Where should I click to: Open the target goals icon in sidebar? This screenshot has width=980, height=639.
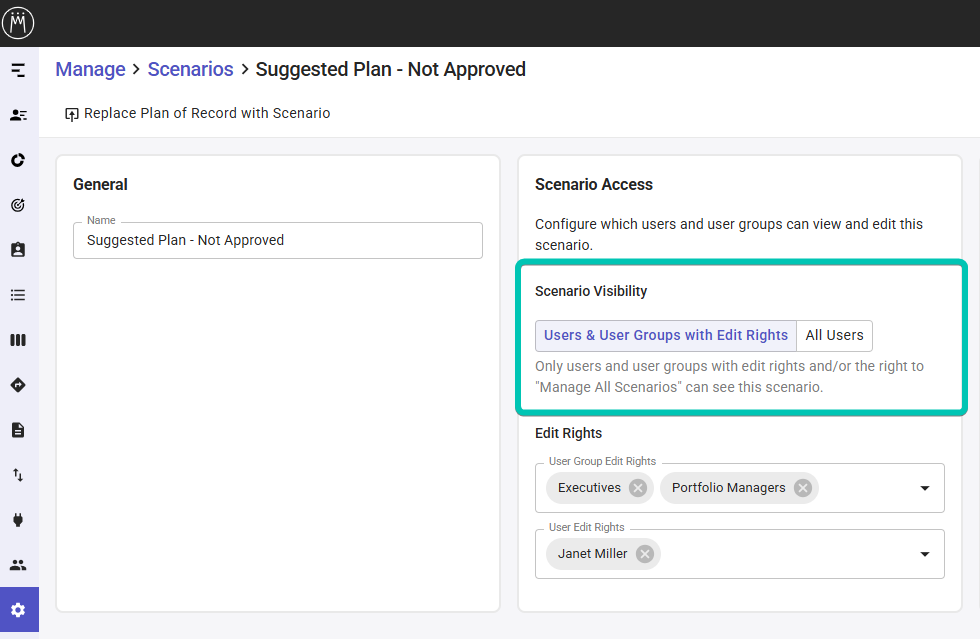tap(18, 205)
